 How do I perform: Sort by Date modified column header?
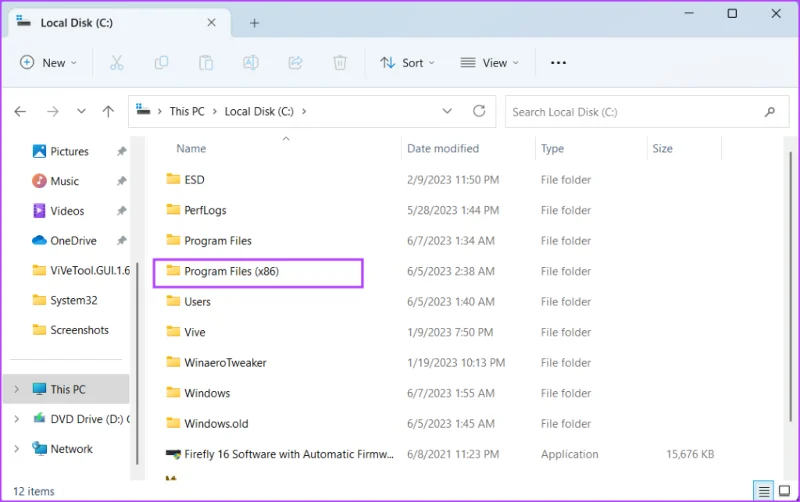click(443, 148)
